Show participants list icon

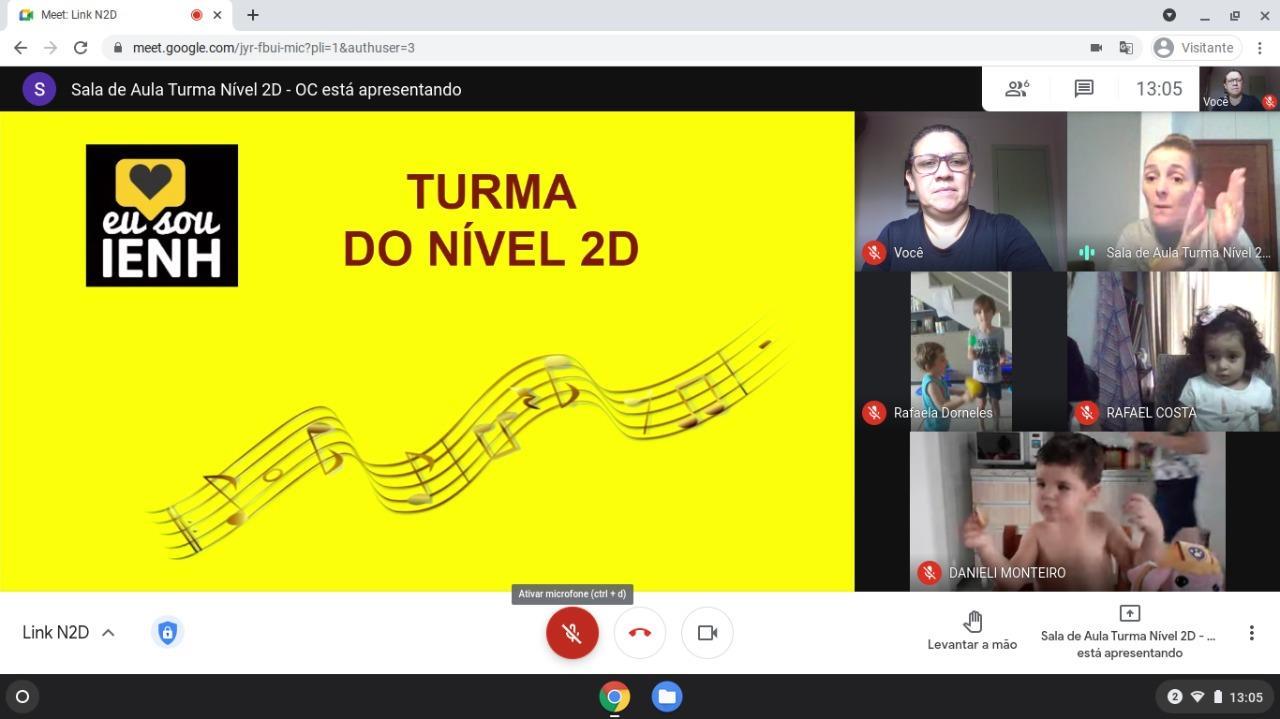1017,89
